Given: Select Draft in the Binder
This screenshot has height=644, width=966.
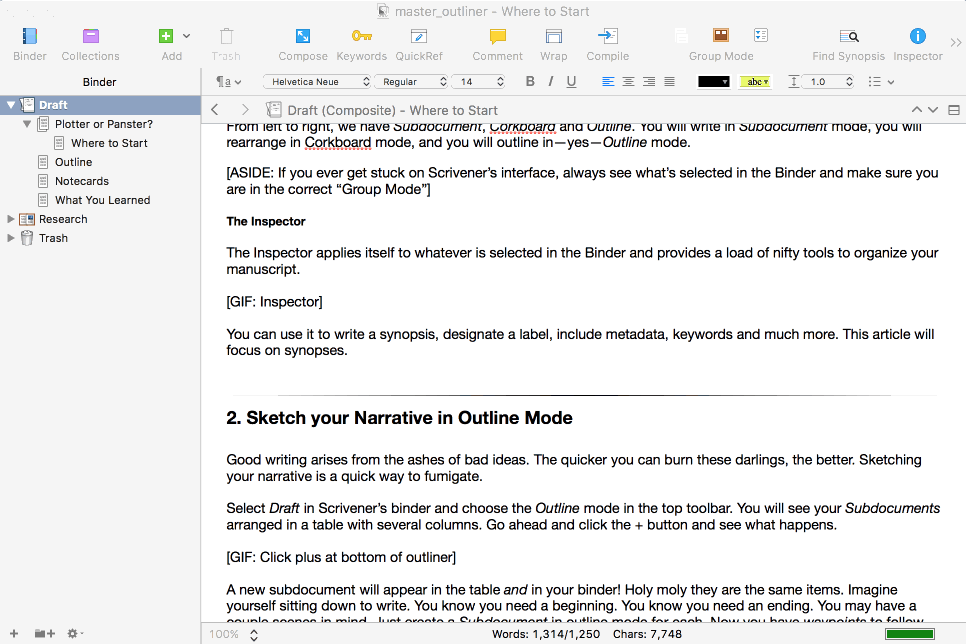Looking at the screenshot, I should [100, 105].
